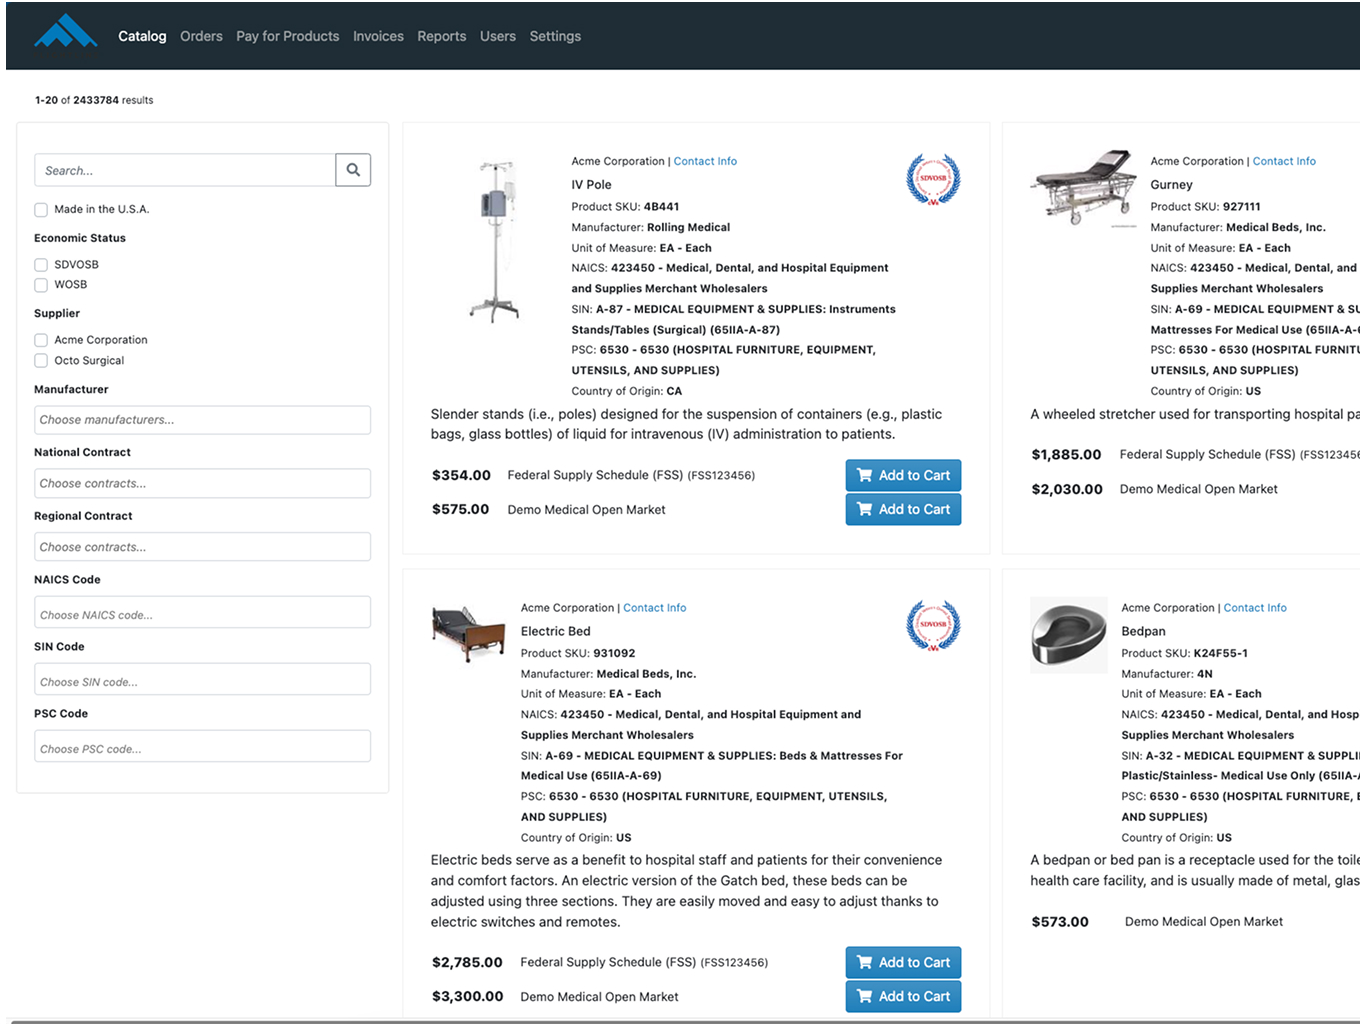Focus the catalog Search field
This screenshot has width=1360, height=1024.
pos(185,170)
